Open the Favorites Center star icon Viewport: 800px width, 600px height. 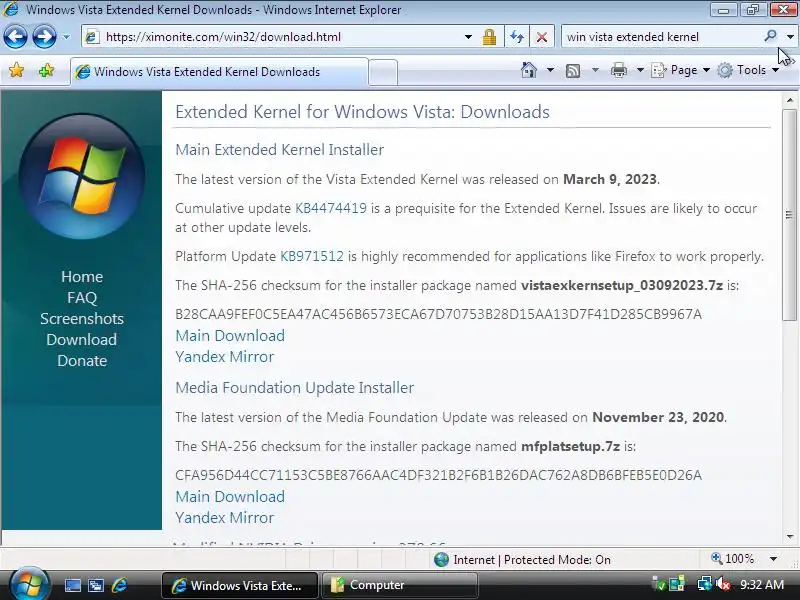pos(16,70)
